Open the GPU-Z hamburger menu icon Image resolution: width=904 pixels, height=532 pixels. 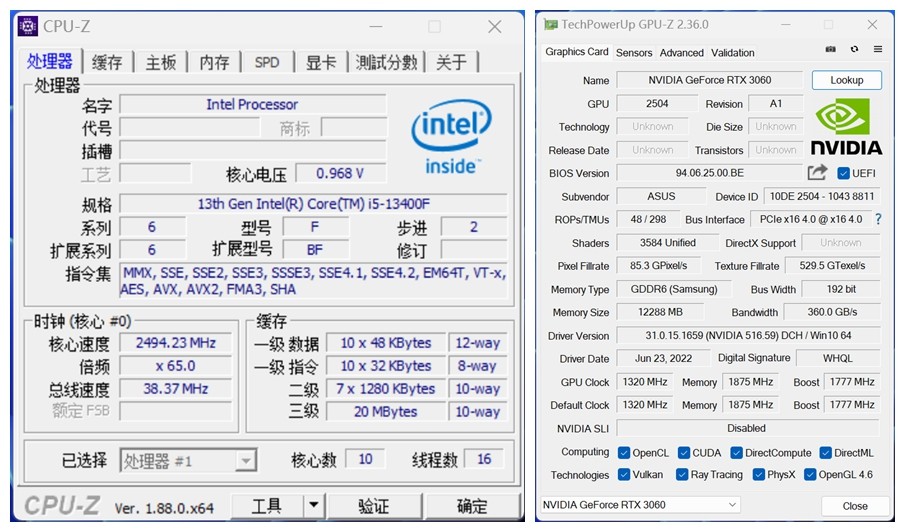click(x=877, y=49)
